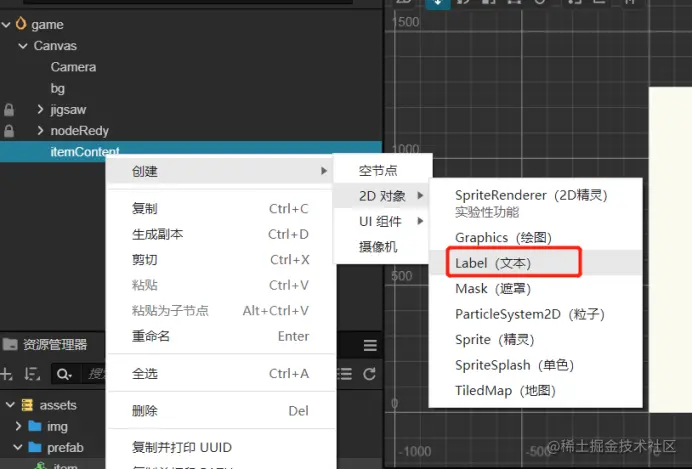This screenshot has height=470, width=692.
Task: Select the itemContent node
Action: 191,151
